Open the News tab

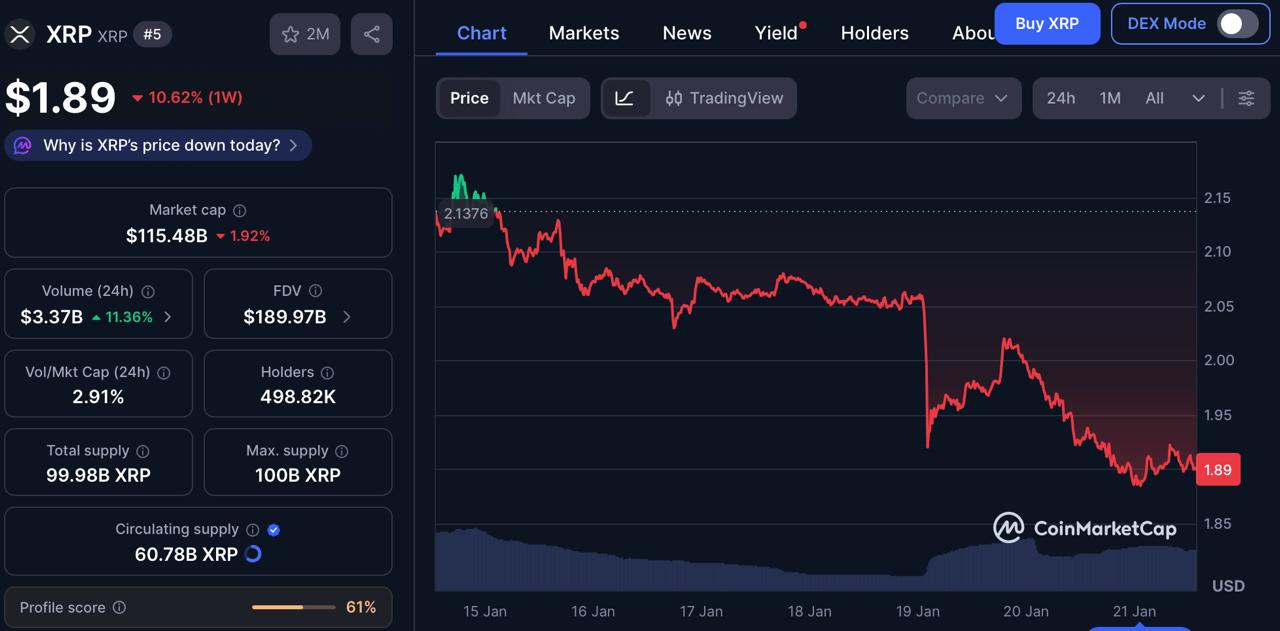pos(686,32)
